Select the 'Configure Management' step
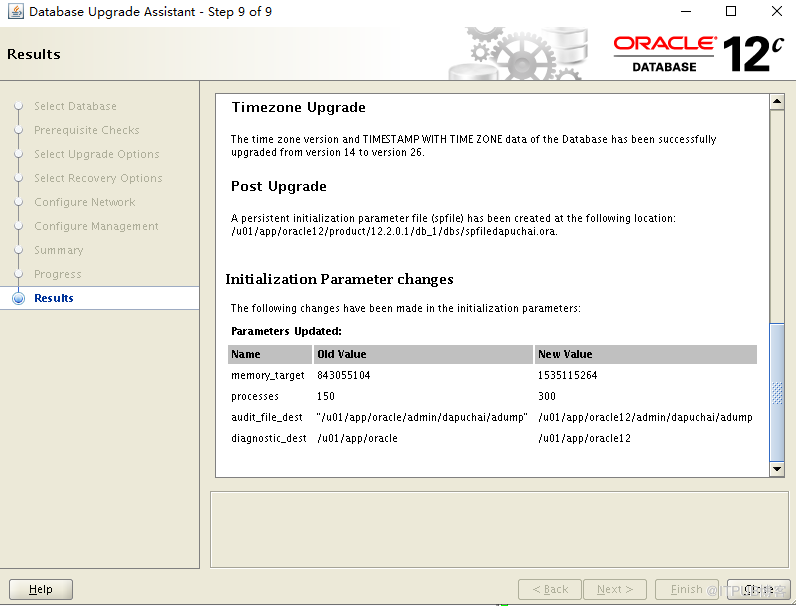Viewport: 796px width, 606px height. pos(96,226)
